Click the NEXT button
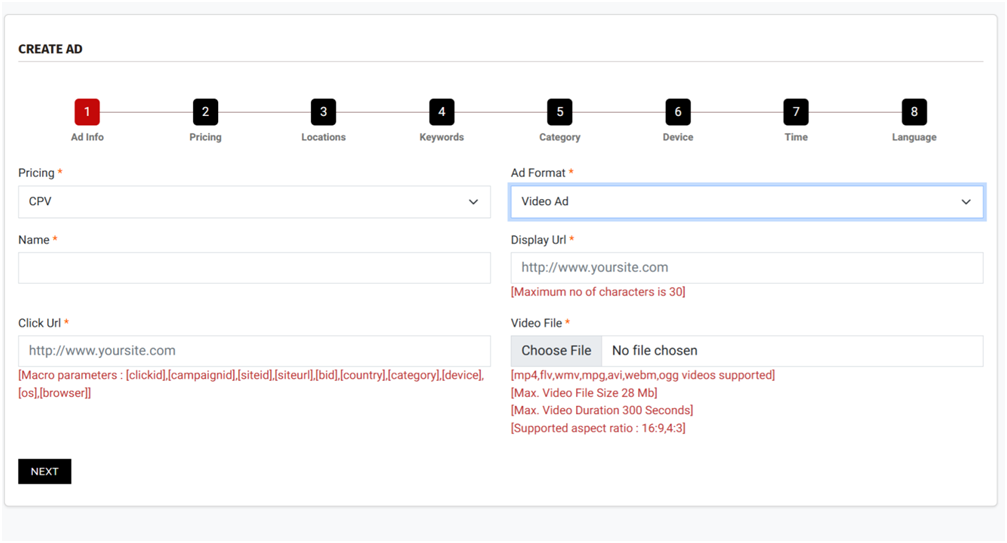 (45, 472)
